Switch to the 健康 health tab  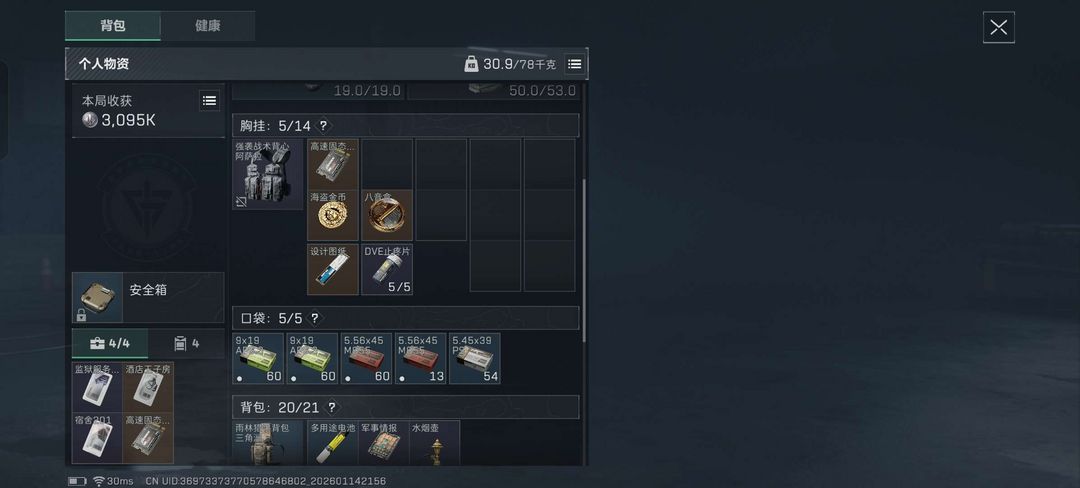click(207, 25)
